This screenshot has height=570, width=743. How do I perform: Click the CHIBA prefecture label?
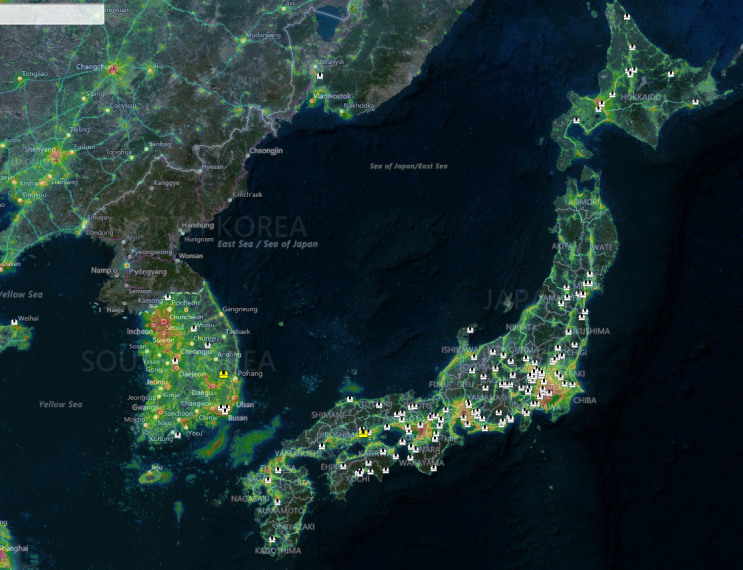coord(585,400)
